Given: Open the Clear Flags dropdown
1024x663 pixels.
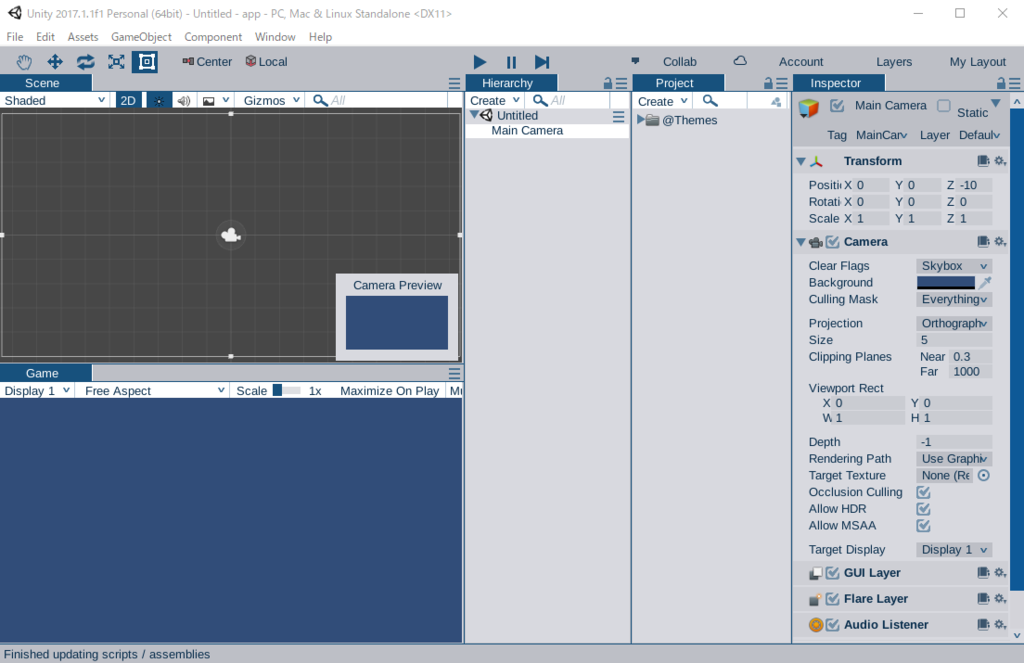Looking at the screenshot, I should [x=952, y=265].
